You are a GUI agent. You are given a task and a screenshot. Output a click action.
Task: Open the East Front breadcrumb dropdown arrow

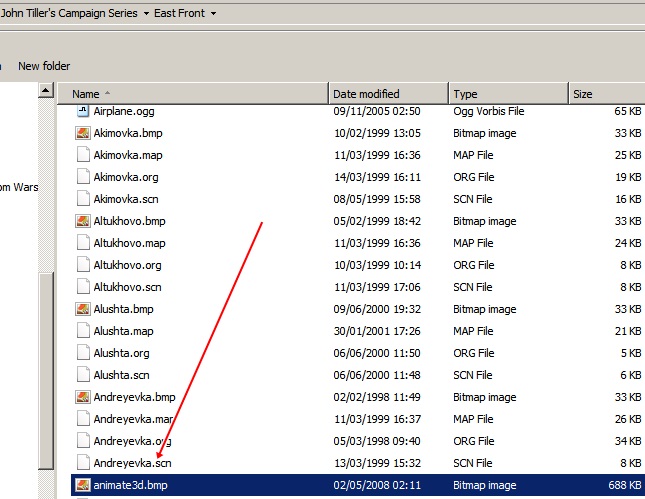213,14
